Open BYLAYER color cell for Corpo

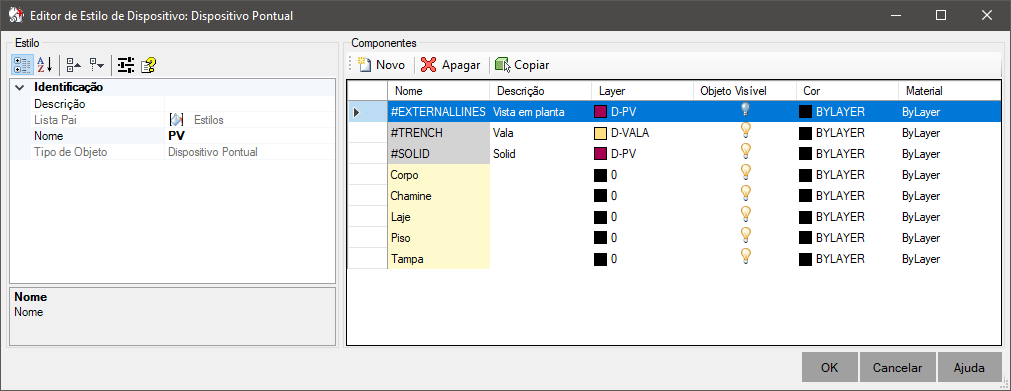point(847,175)
